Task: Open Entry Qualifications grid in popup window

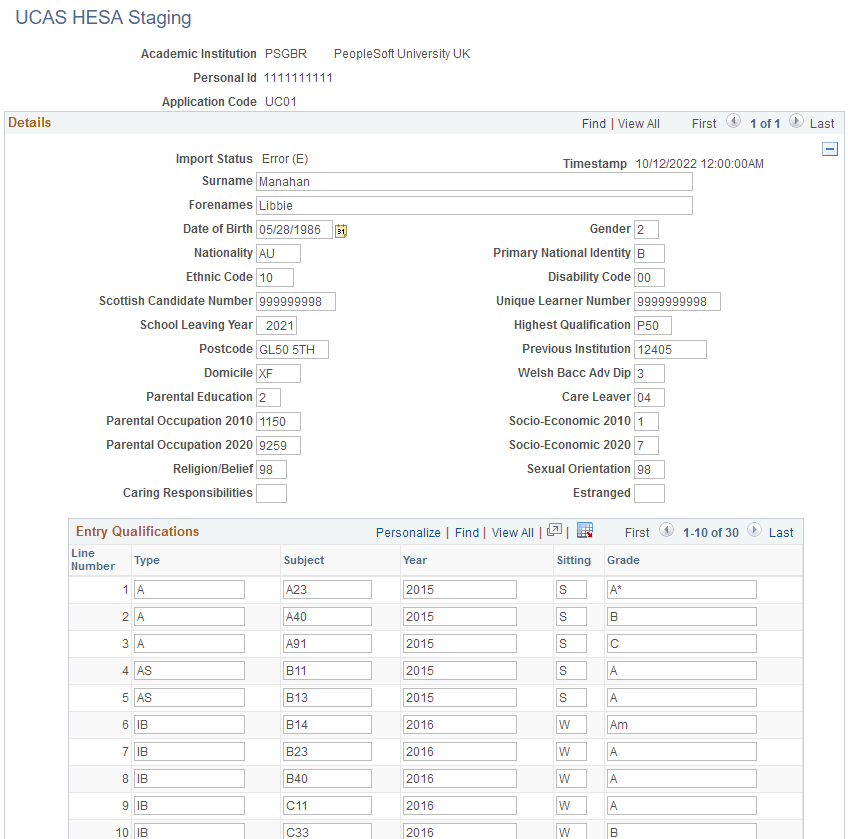Action: pos(555,532)
